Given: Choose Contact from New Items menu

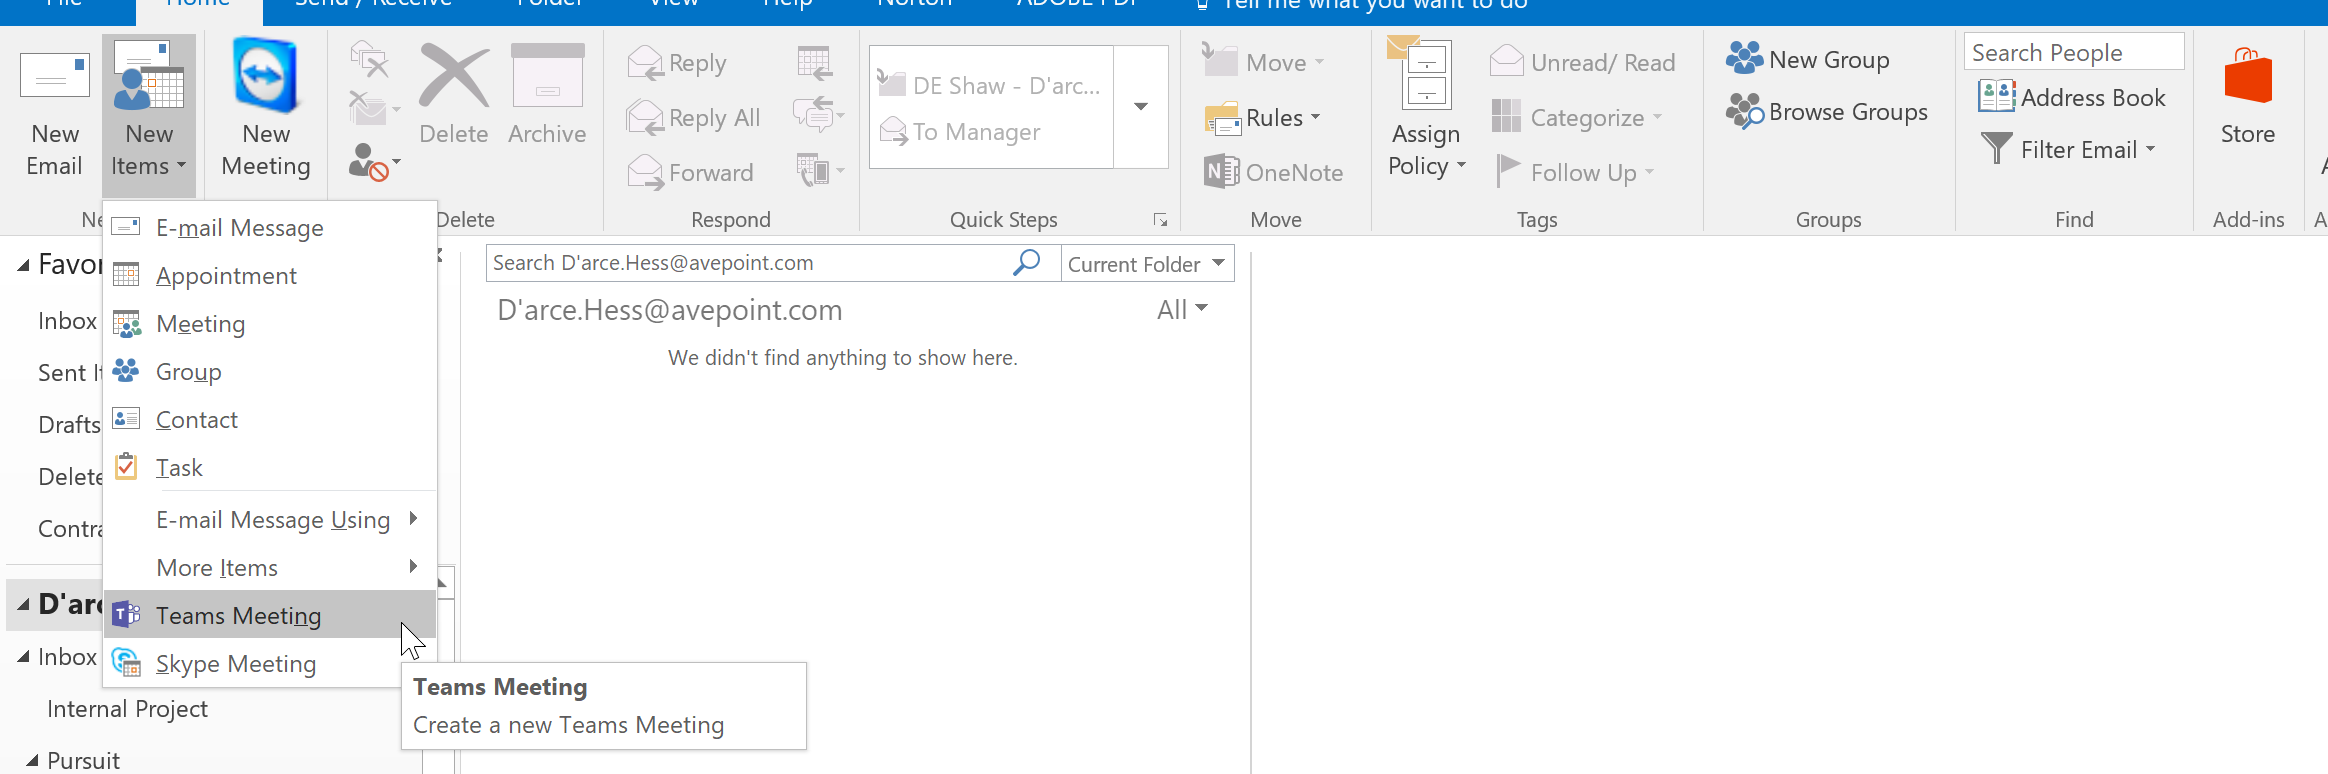Looking at the screenshot, I should (270, 420).
